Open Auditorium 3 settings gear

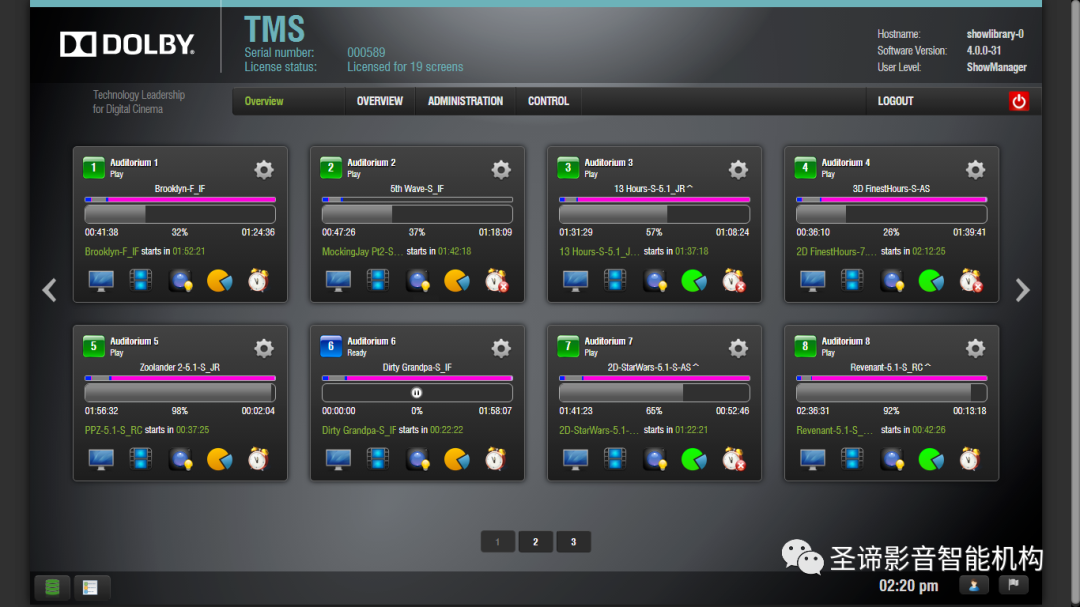pyautogui.click(x=738, y=169)
